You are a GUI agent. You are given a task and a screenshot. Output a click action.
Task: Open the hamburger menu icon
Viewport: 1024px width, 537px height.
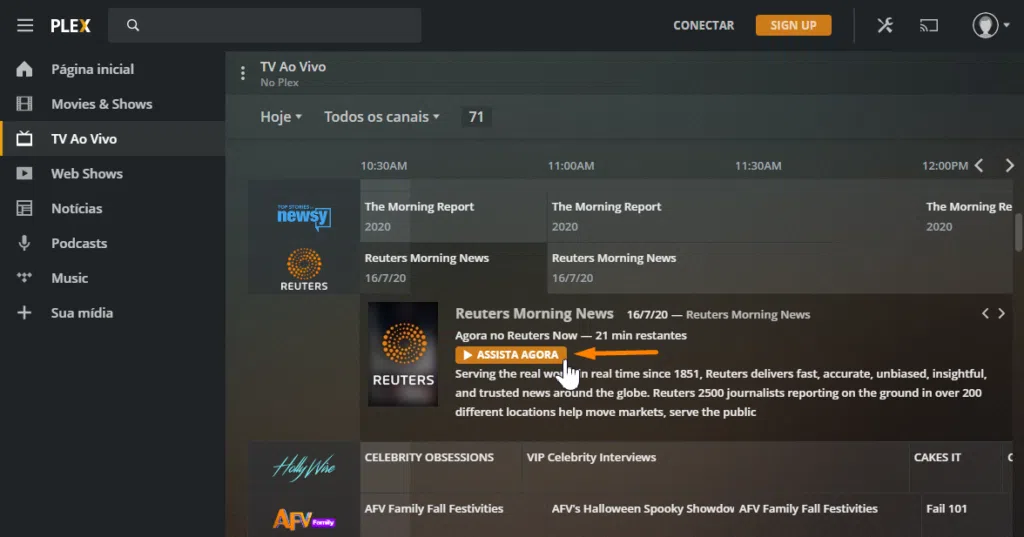25,26
